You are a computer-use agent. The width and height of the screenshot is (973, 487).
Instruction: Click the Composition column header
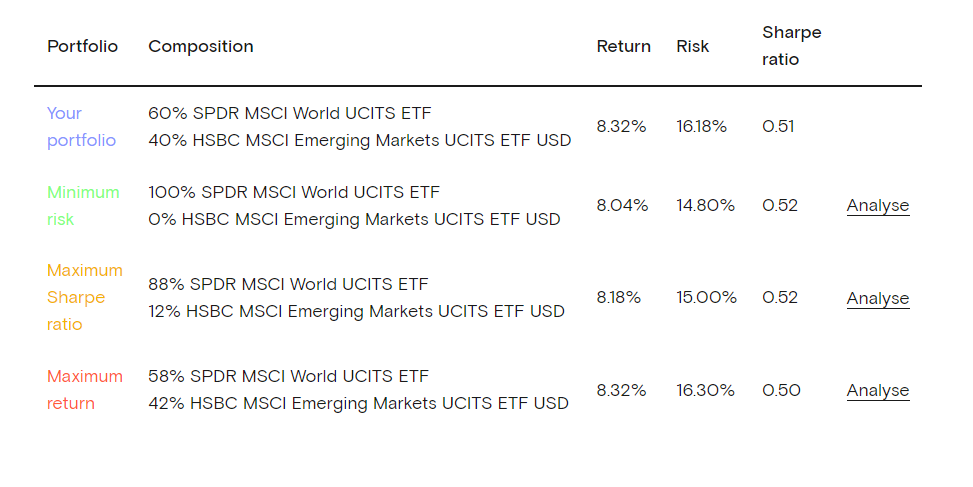click(200, 47)
